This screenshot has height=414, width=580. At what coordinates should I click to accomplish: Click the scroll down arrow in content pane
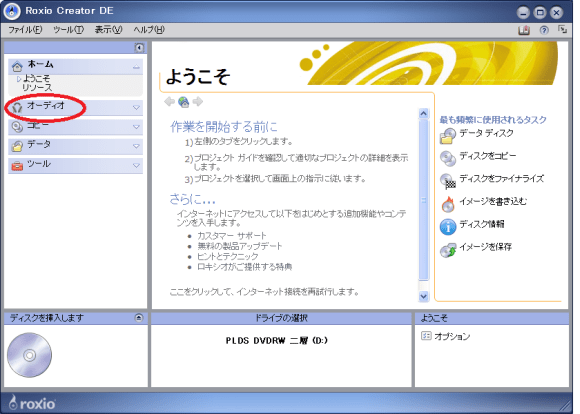click(x=424, y=296)
